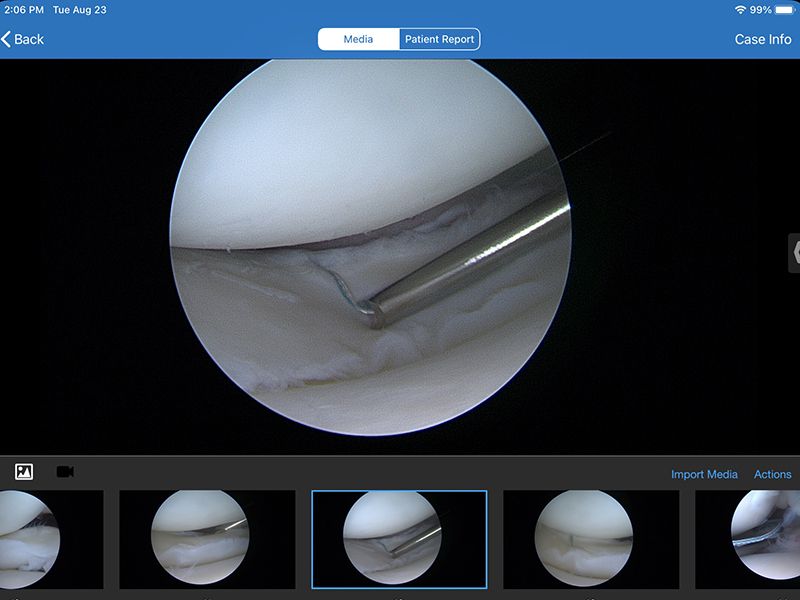Open the Actions menu
This screenshot has height=600, width=800.
pyautogui.click(x=772, y=474)
